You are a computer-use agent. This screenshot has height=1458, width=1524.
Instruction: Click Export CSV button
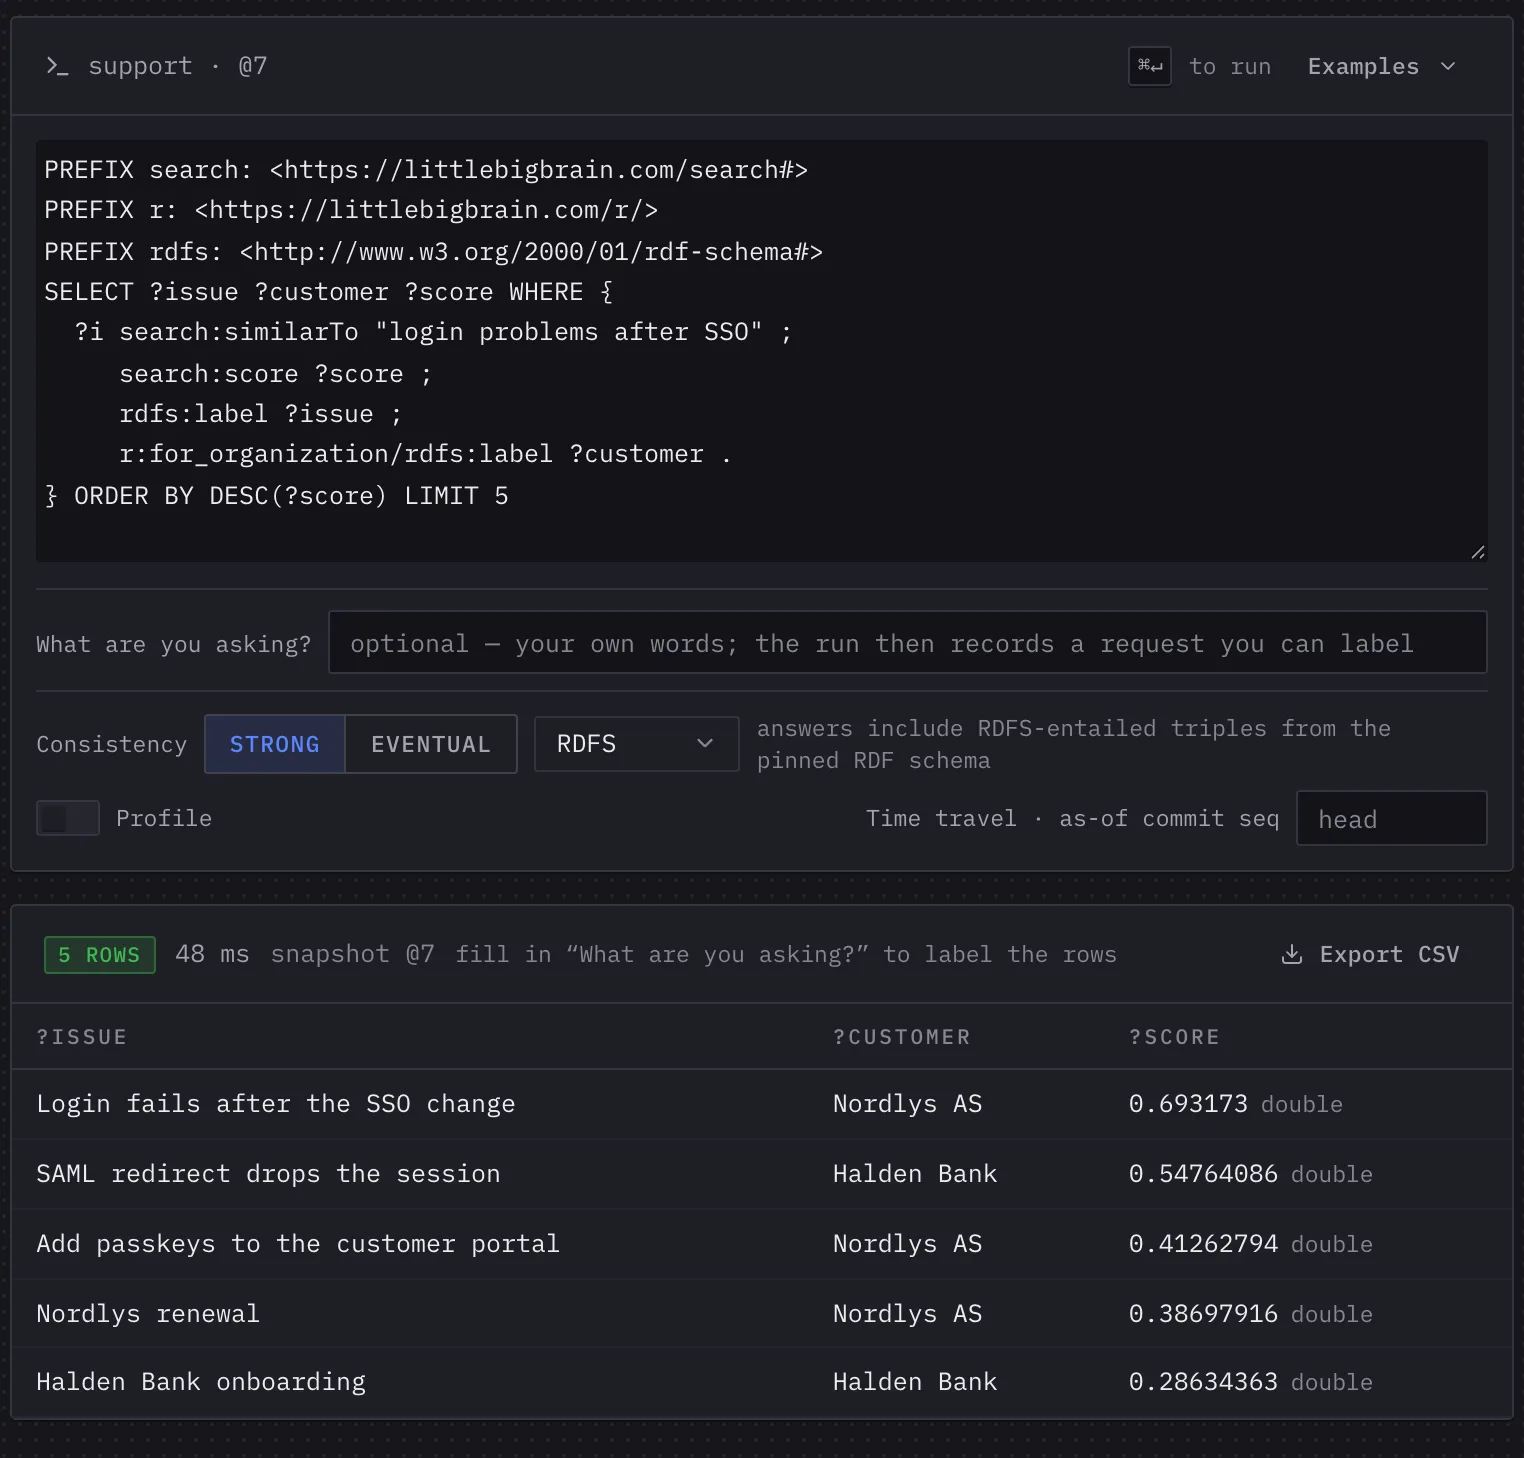[x=1370, y=954]
